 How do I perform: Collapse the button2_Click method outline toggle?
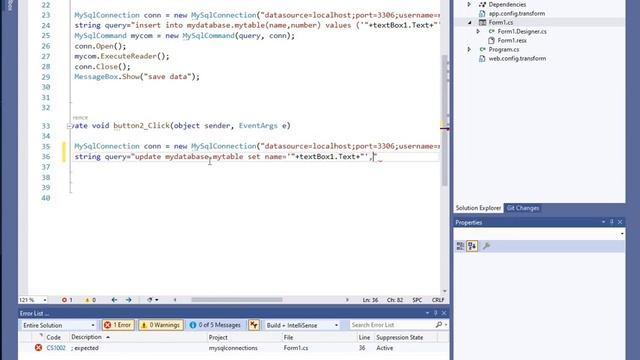click(x=69, y=126)
